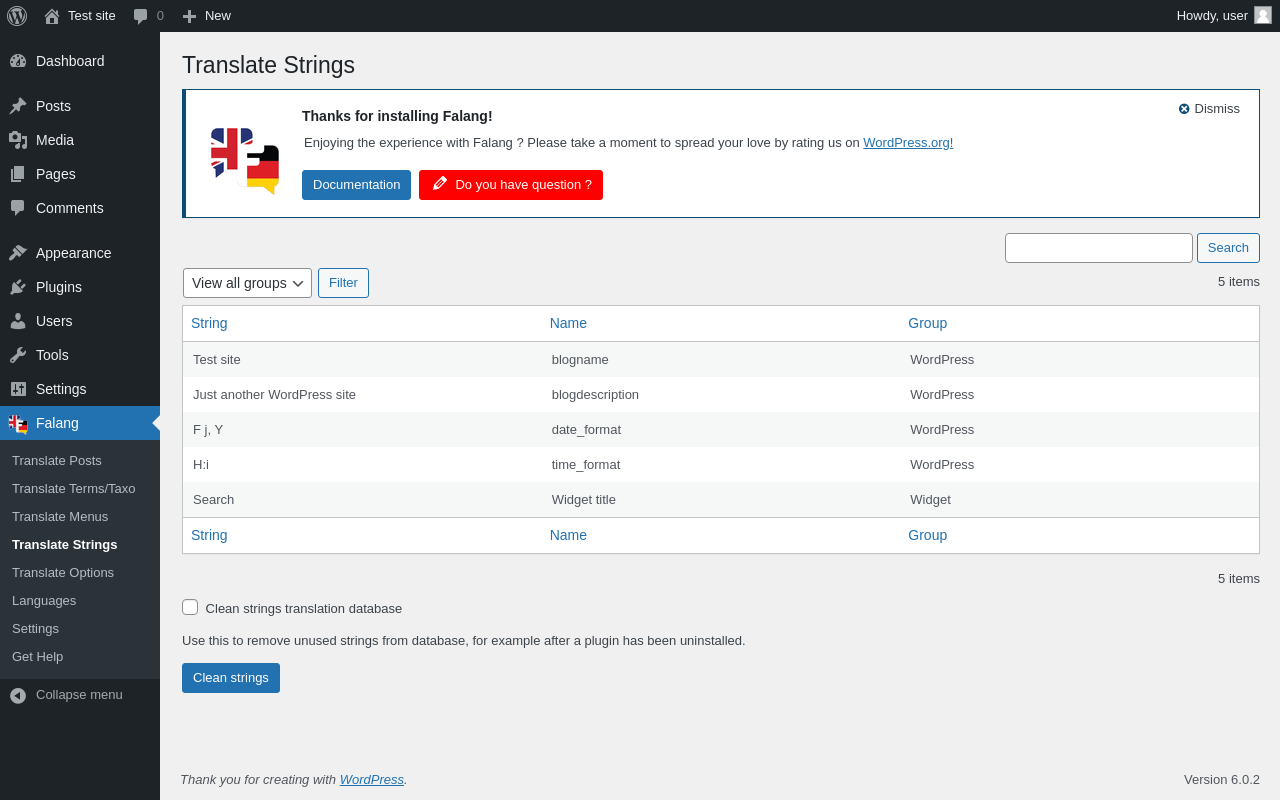Open user avatar in top right
This screenshot has height=800, width=1280.
tap(1263, 15)
